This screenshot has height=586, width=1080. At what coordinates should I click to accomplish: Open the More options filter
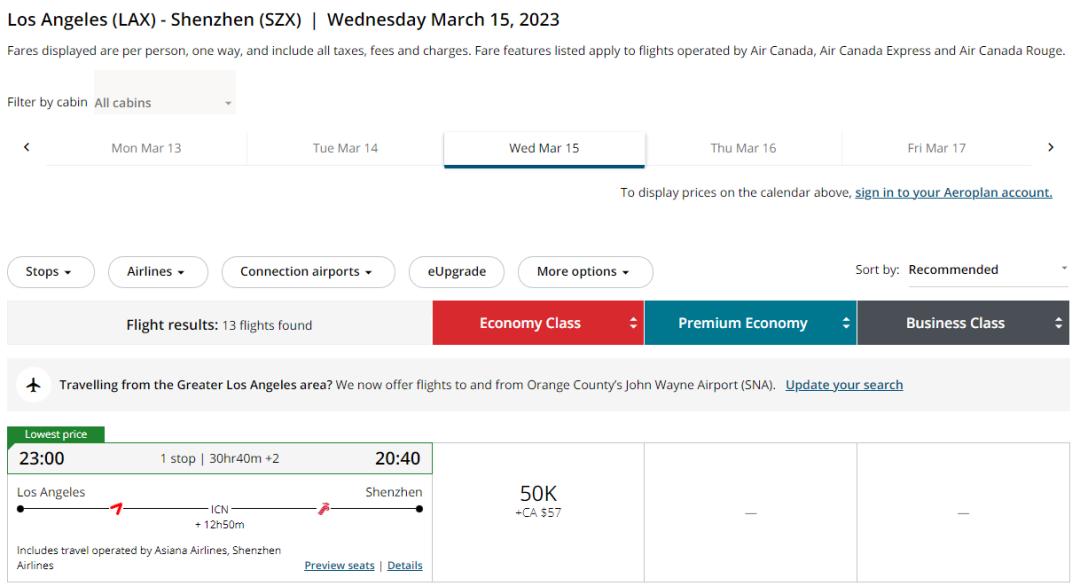pos(584,272)
